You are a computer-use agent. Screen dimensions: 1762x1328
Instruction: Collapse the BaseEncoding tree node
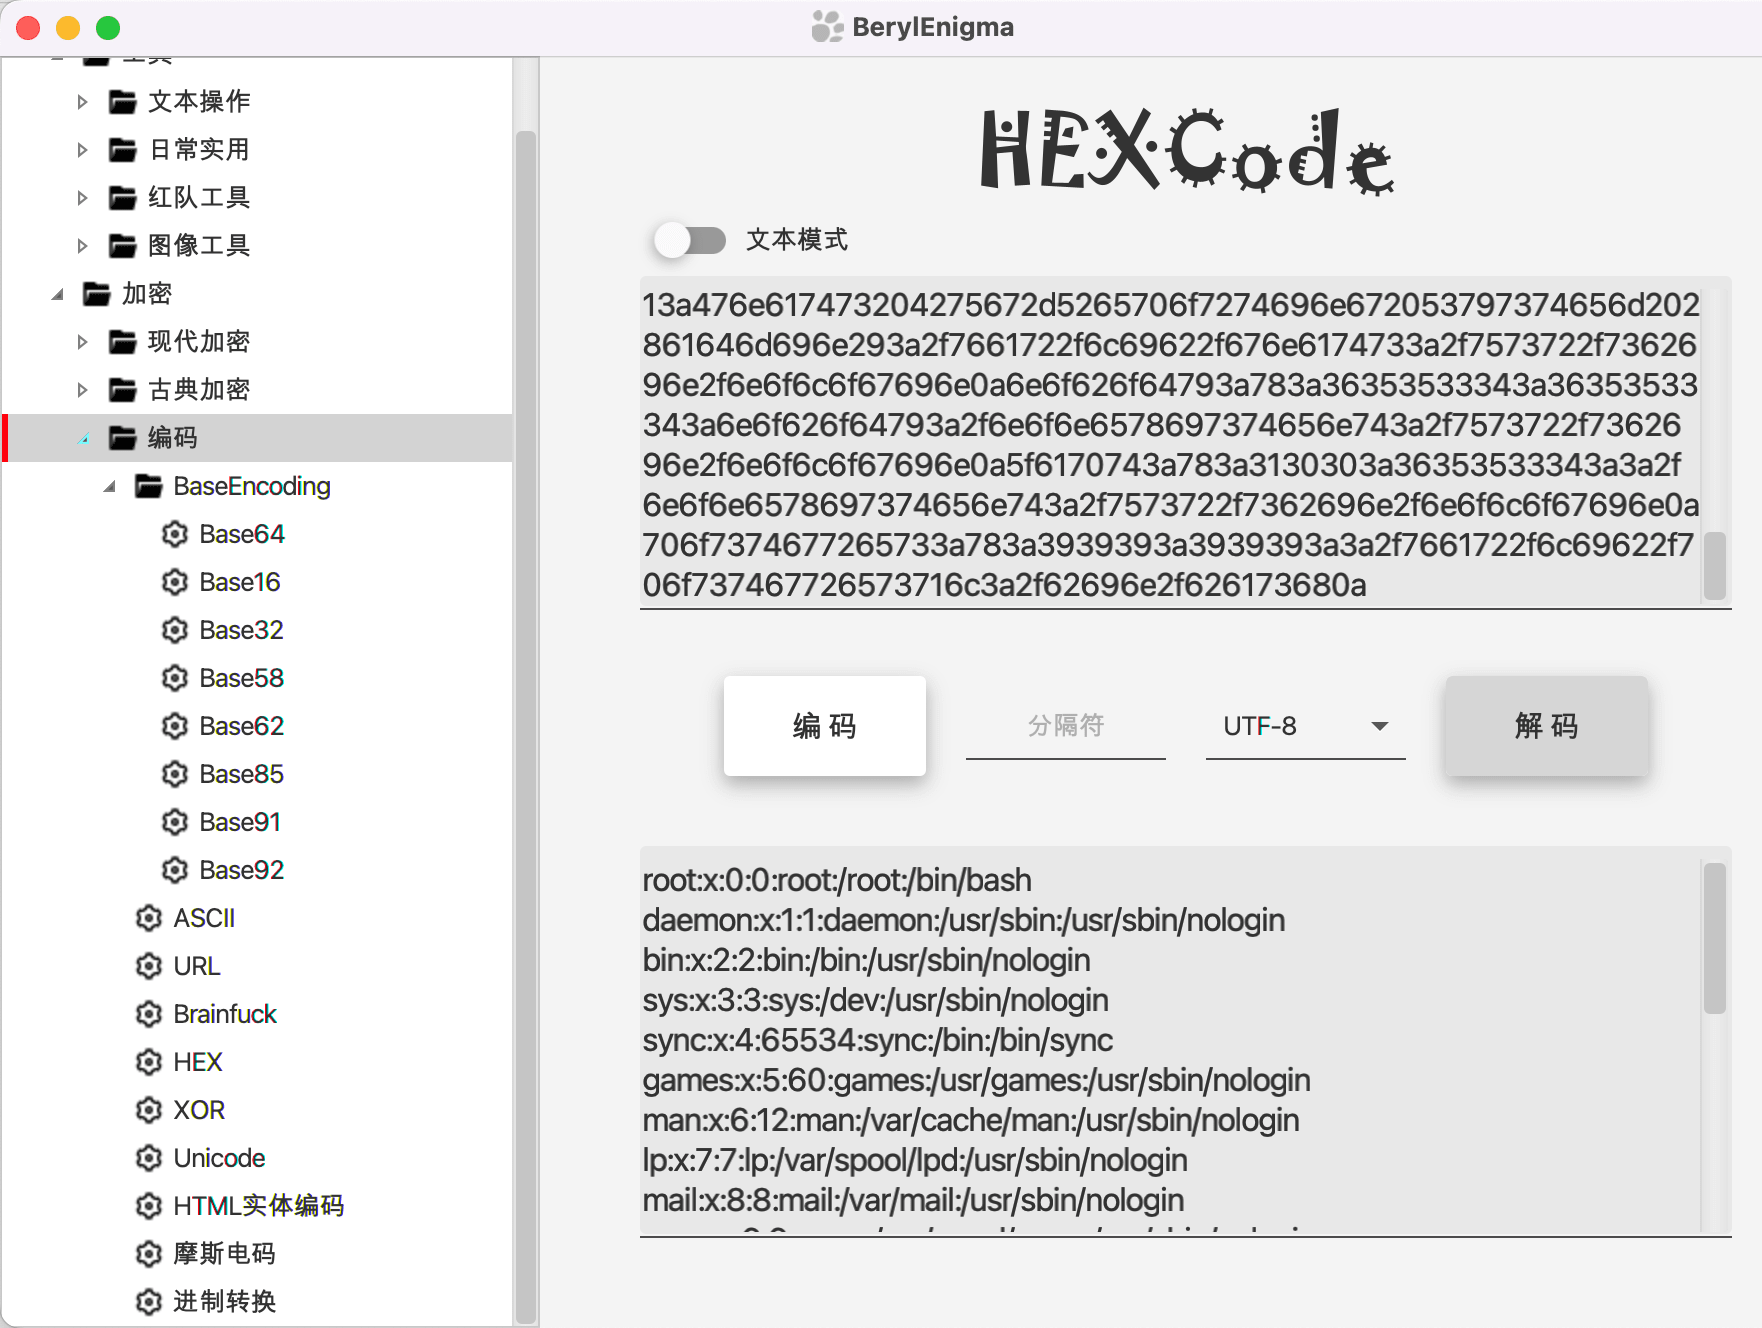click(109, 487)
